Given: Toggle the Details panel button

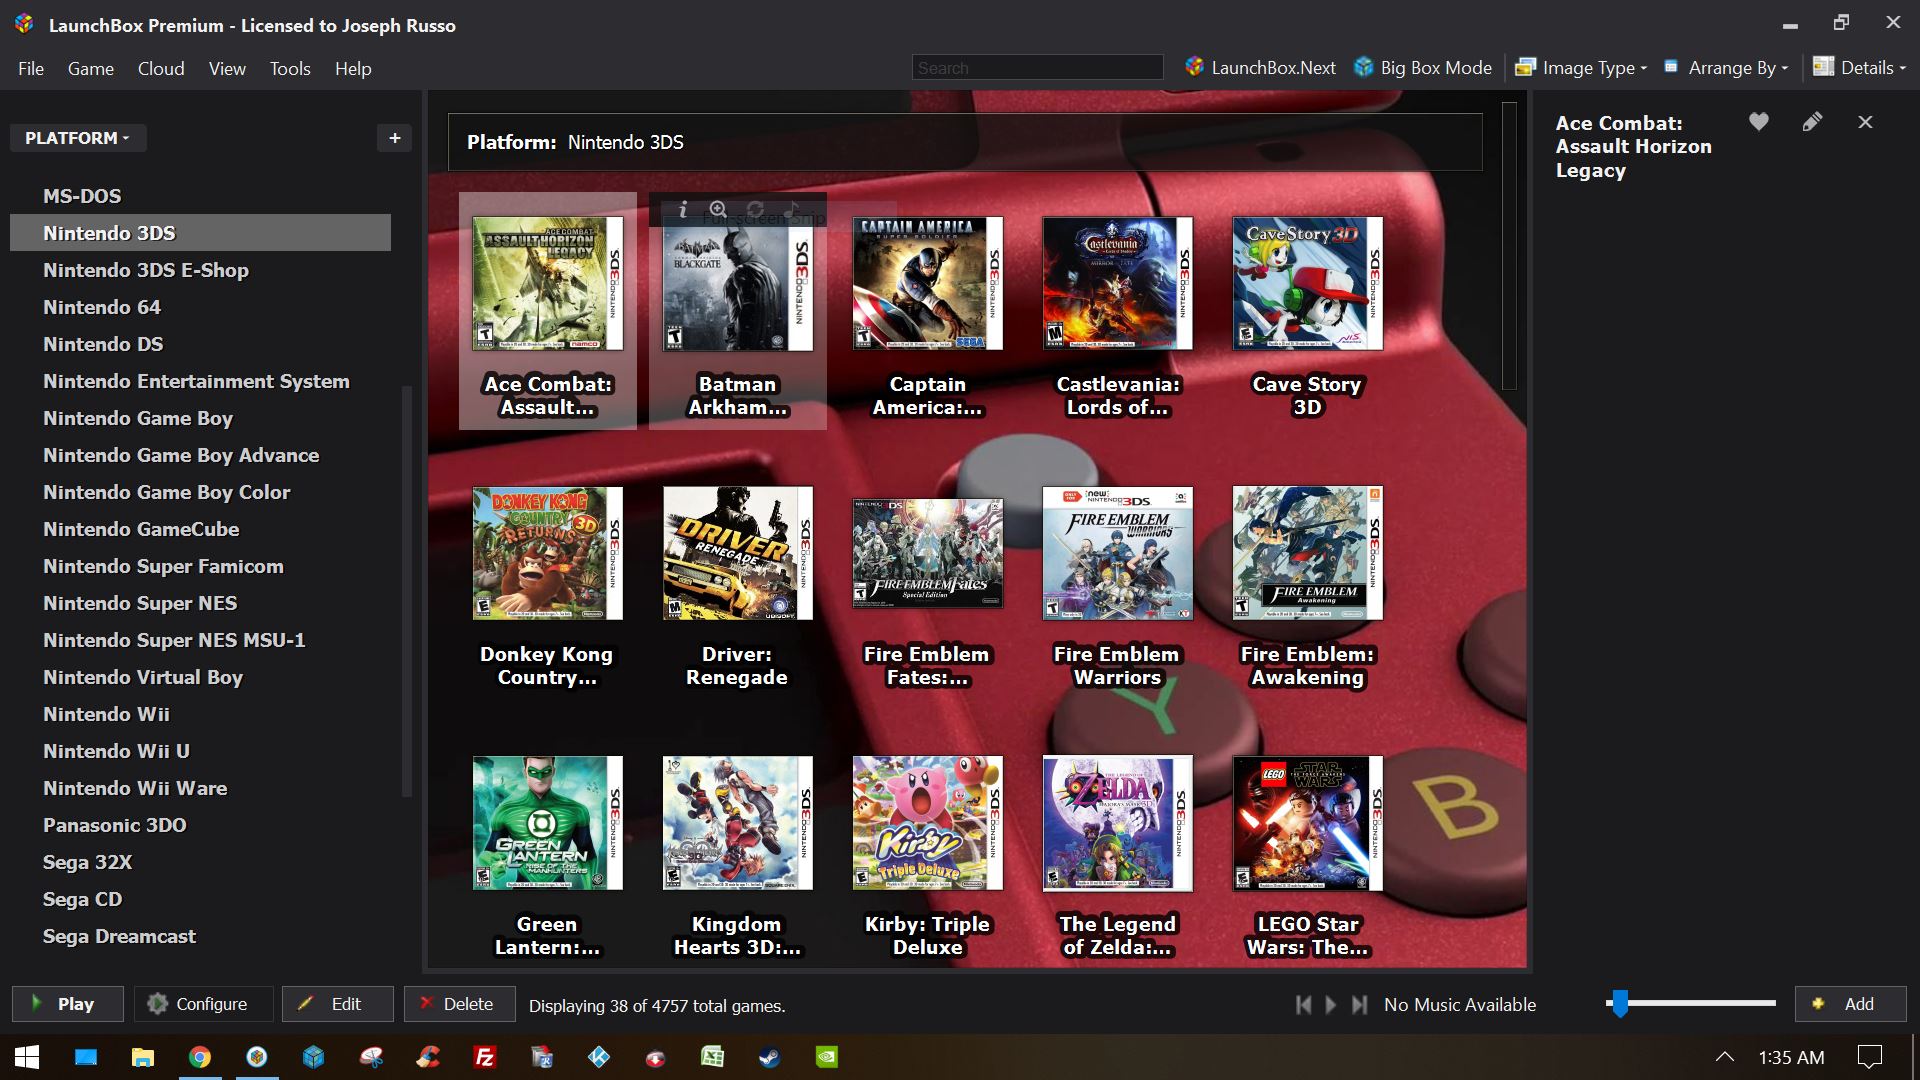Looking at the screenshot, I should point(1860,68).
